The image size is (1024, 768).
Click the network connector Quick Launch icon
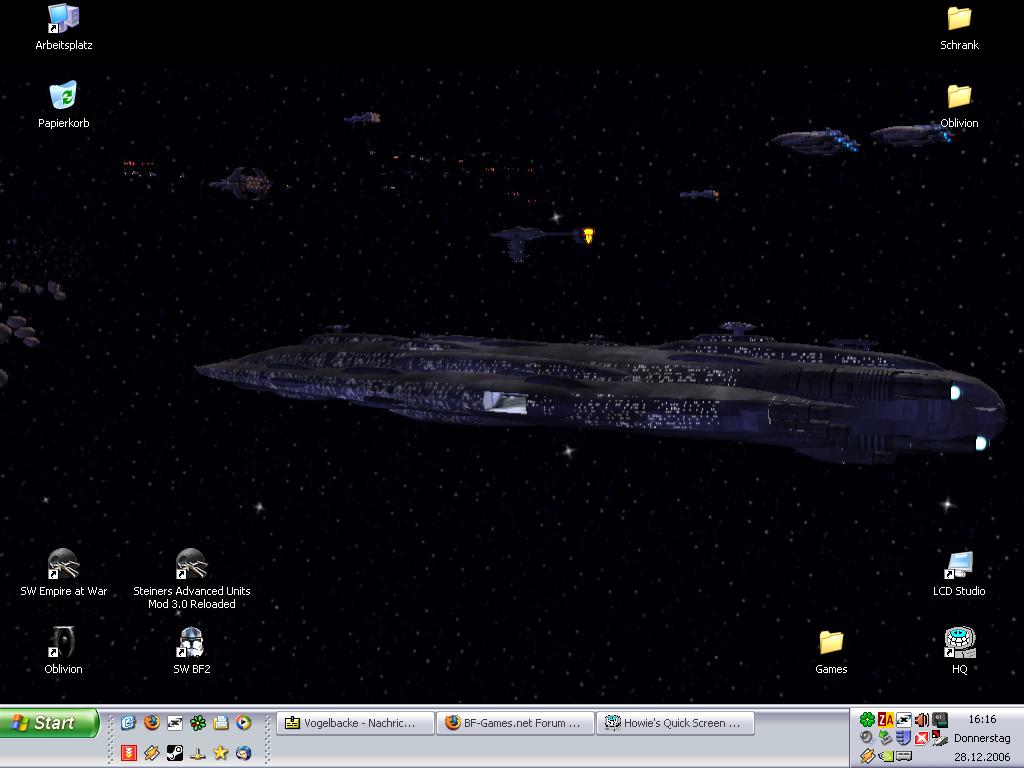(198, 755)
